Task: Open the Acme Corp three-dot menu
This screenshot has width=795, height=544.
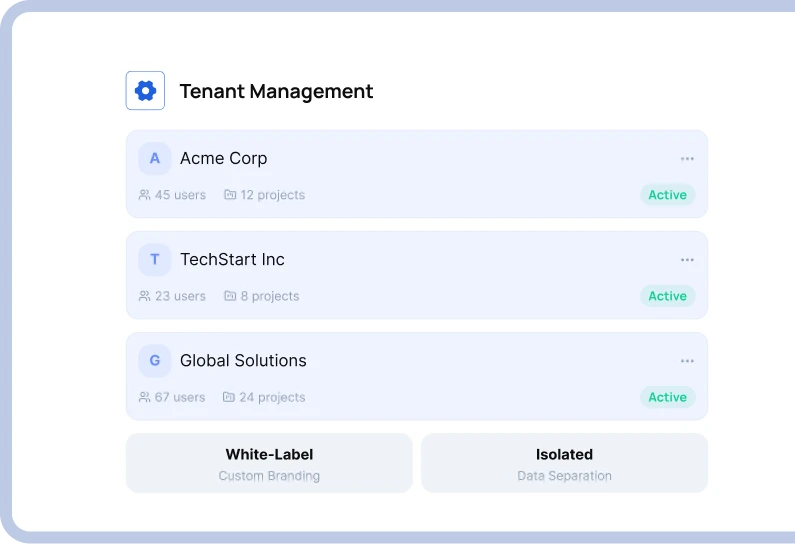Action: (687, 159)
